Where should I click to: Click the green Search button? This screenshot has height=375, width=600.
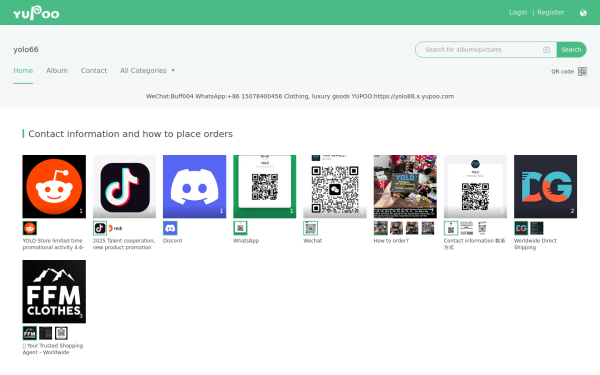(571, 50)
